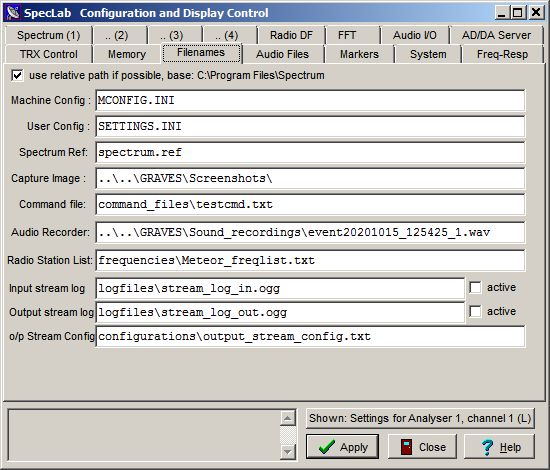Switch to the Markers tab
This screenshot has width=550, height=470.
359,54
